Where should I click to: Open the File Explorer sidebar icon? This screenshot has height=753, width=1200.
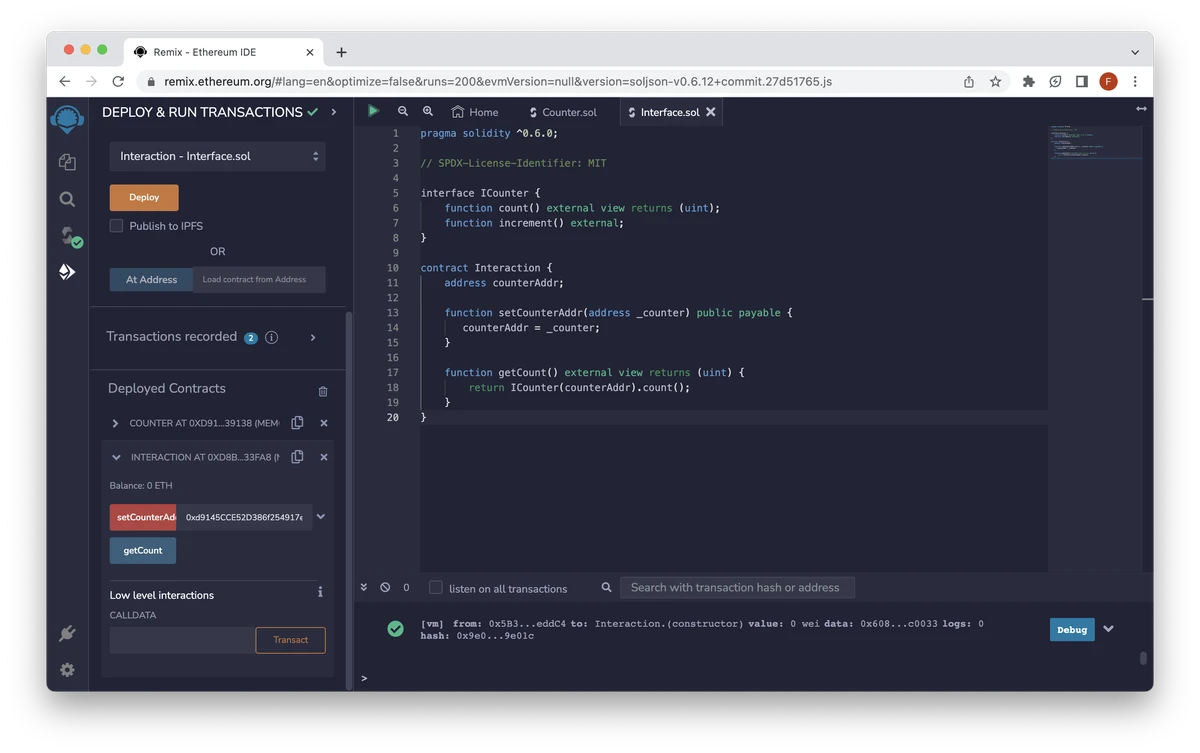click(x=67, y=162)
